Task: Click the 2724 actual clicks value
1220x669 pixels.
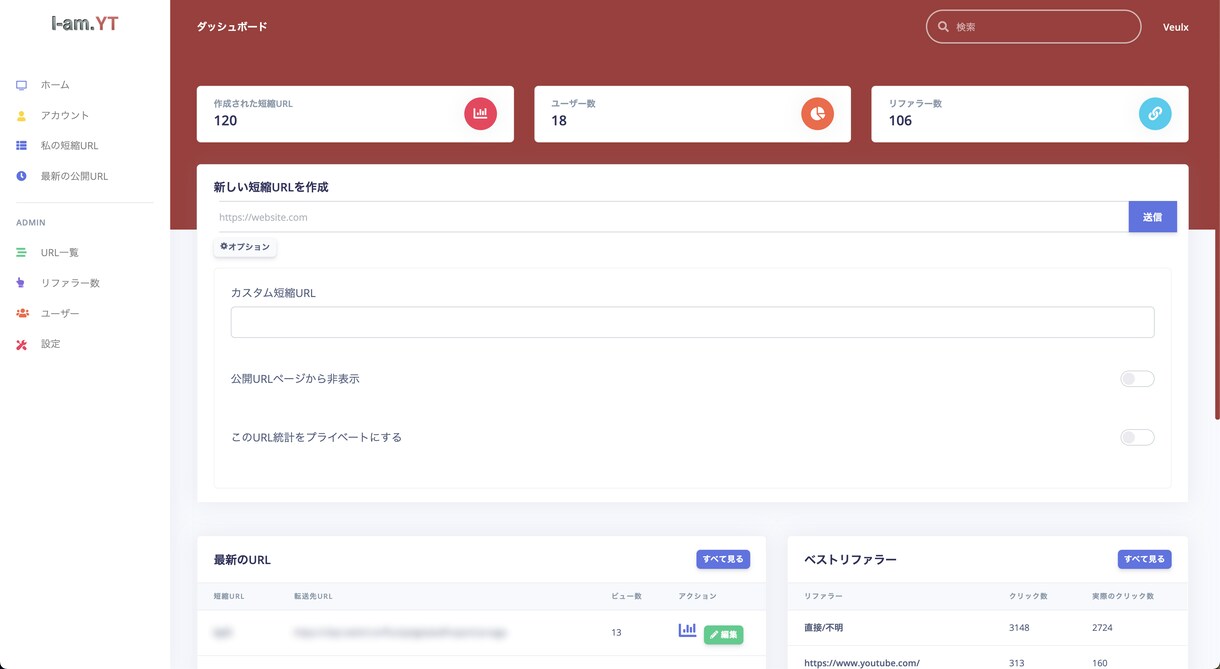Action: point(1102,628)
